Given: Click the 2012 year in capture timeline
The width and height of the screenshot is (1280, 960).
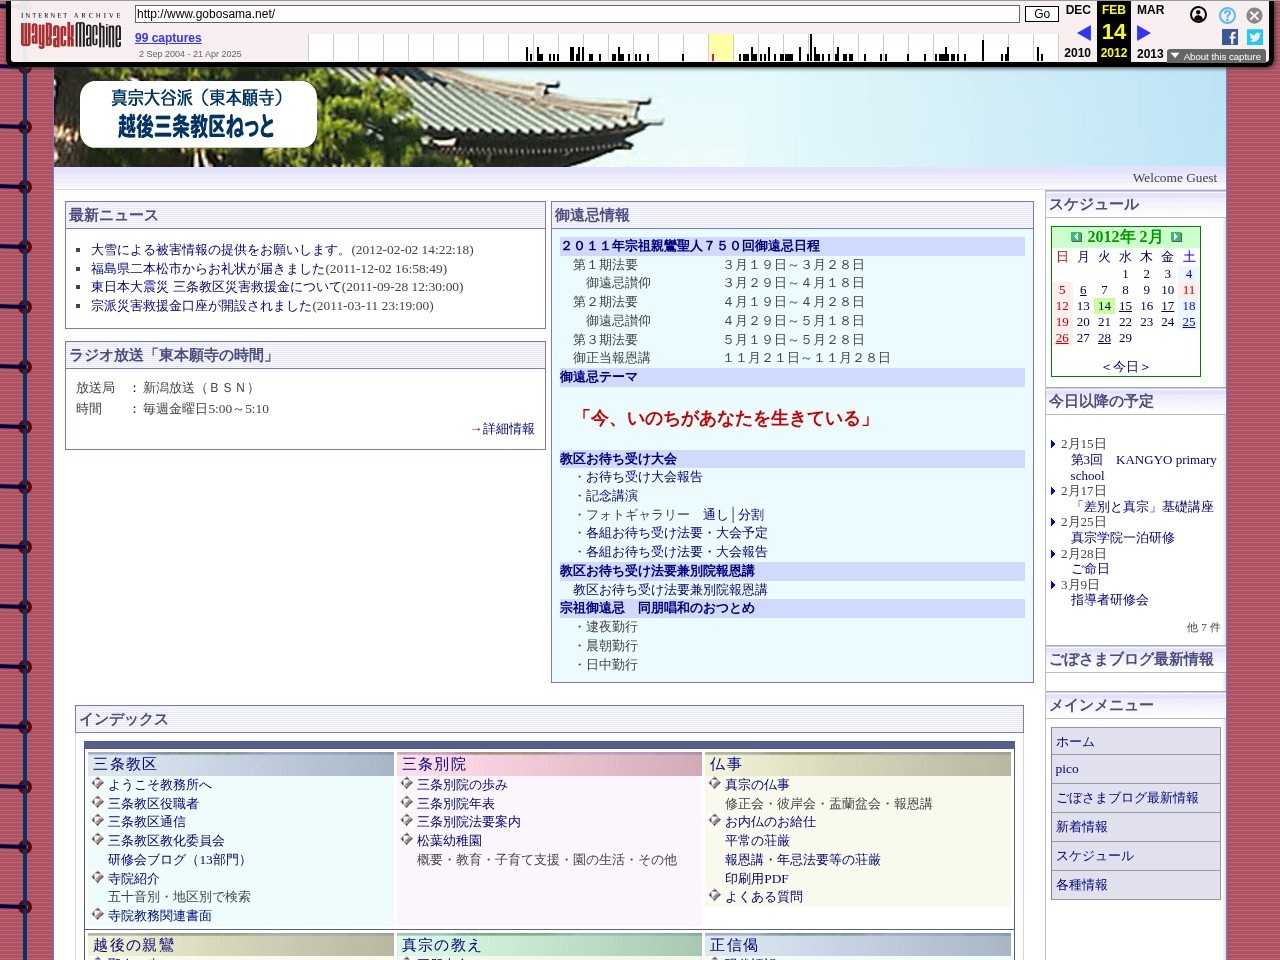Looking at the screenshot, I should 1113,53.
